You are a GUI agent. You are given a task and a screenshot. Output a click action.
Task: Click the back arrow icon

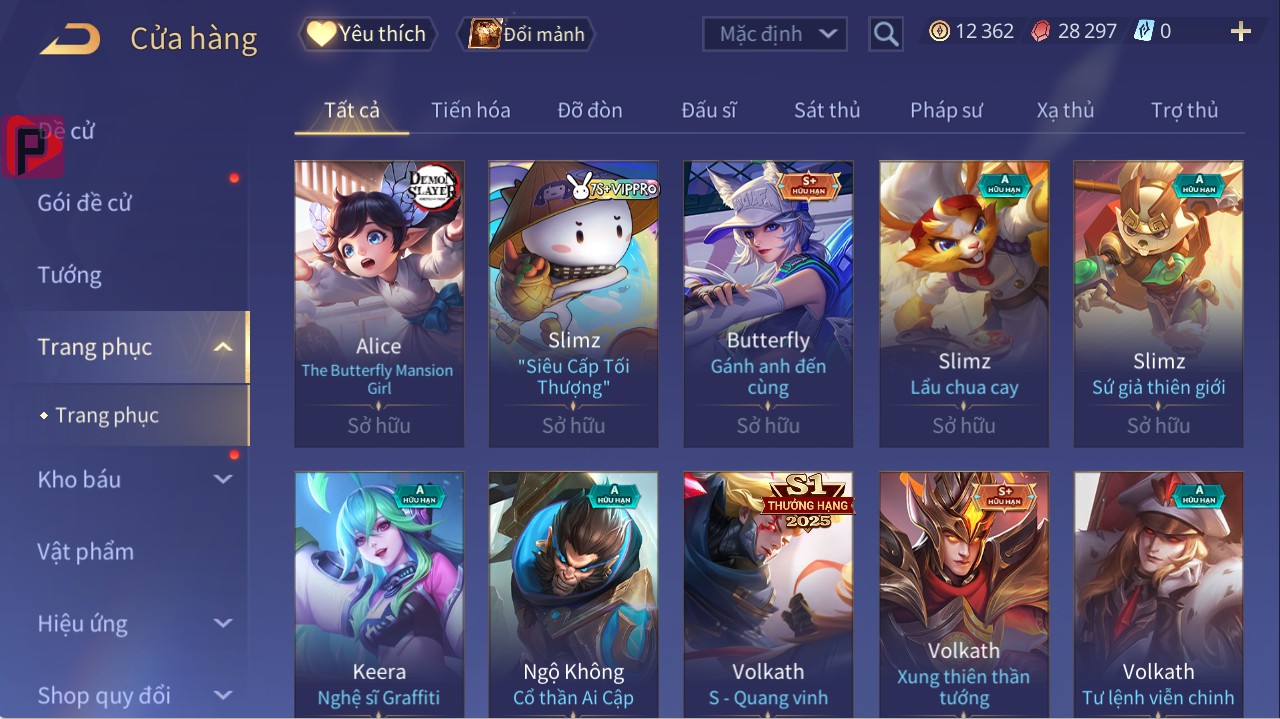point(70,39)
